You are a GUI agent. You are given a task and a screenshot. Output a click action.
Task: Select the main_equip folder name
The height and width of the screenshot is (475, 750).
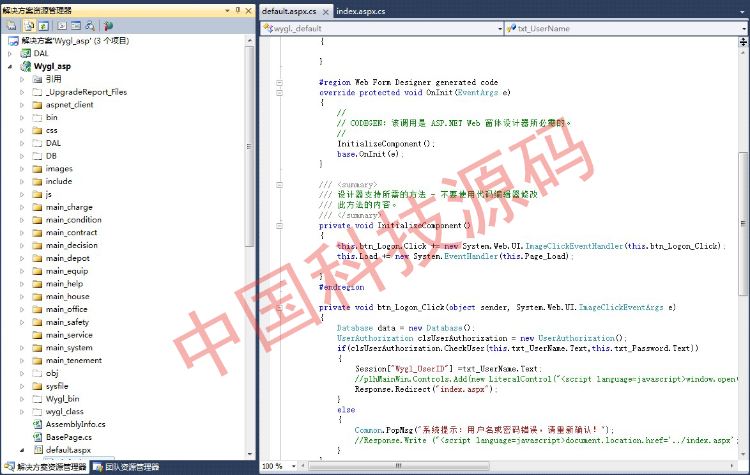tap(67, 271)
